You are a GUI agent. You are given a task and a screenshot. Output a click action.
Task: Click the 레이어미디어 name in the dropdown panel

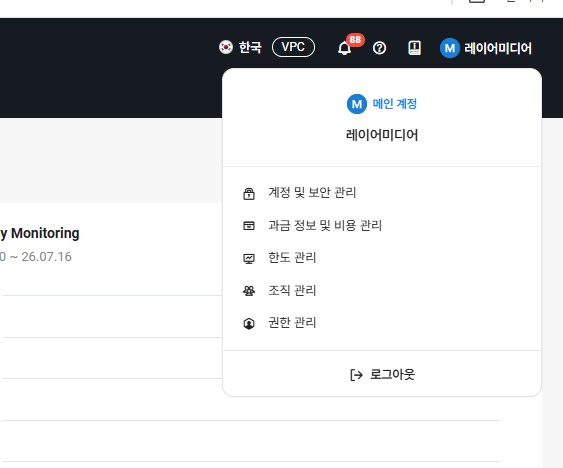coord(382,135)
